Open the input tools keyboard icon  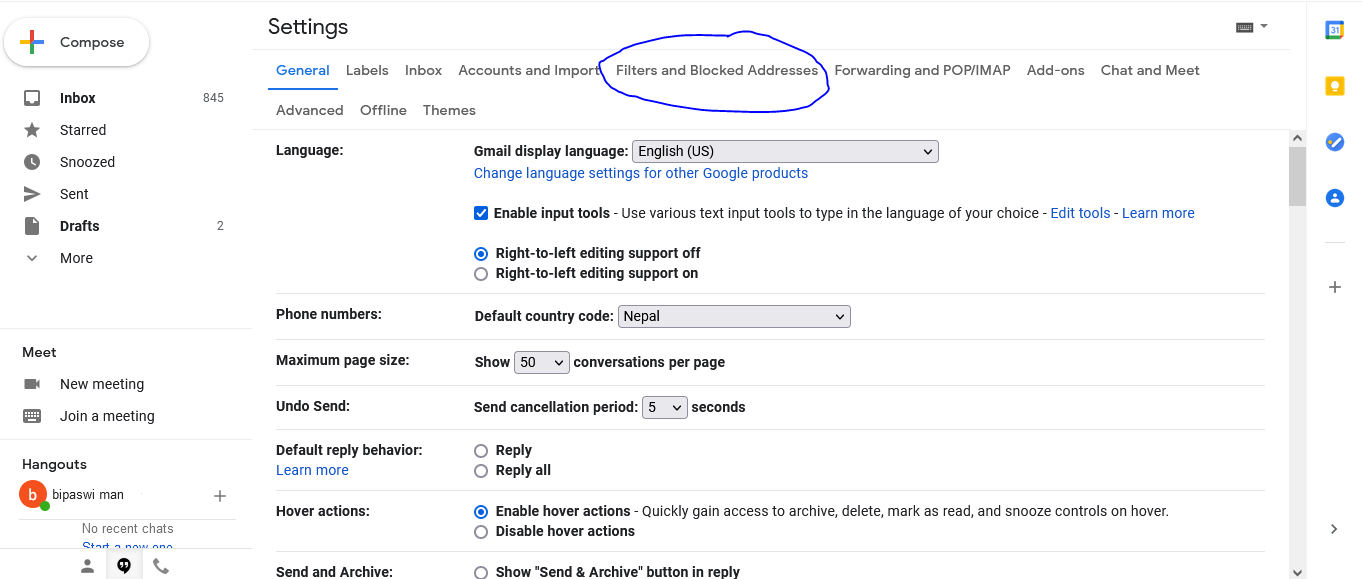click(1245, 27)
